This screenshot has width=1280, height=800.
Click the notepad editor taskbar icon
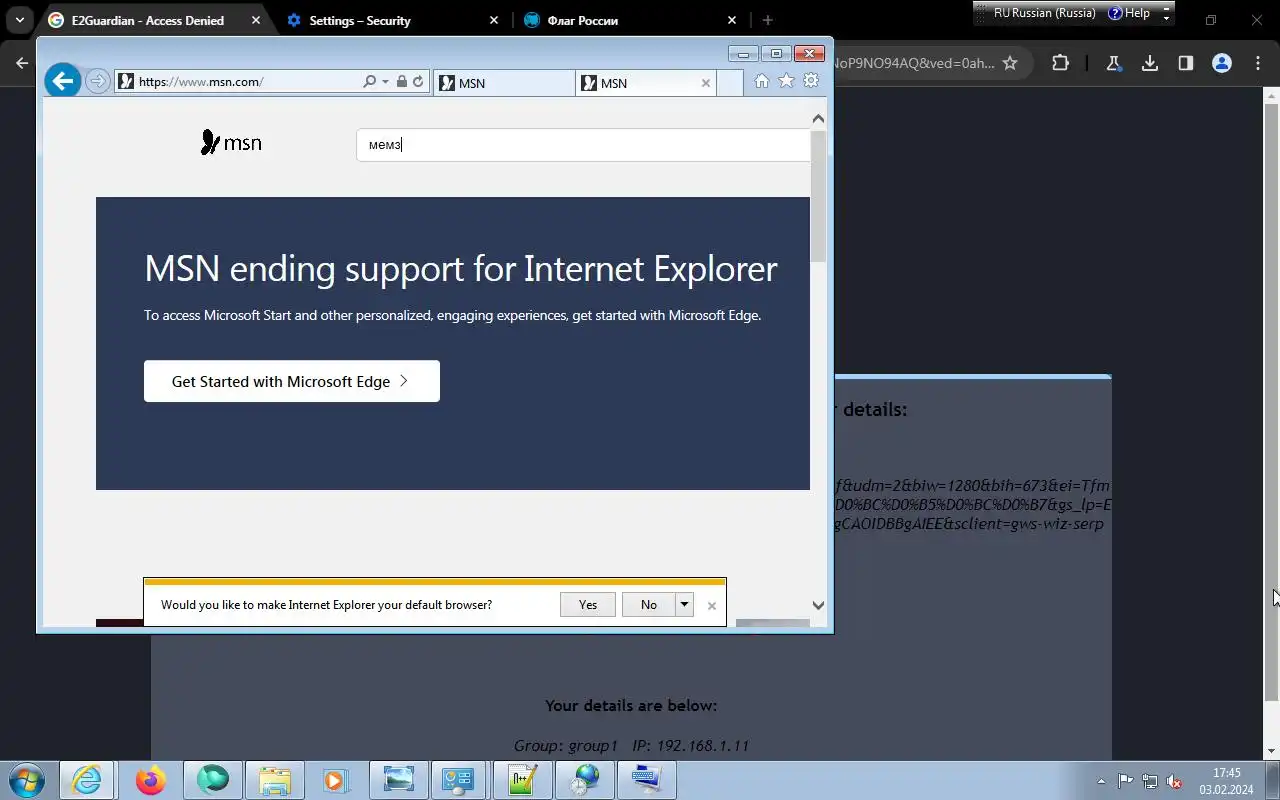point(522,780)
